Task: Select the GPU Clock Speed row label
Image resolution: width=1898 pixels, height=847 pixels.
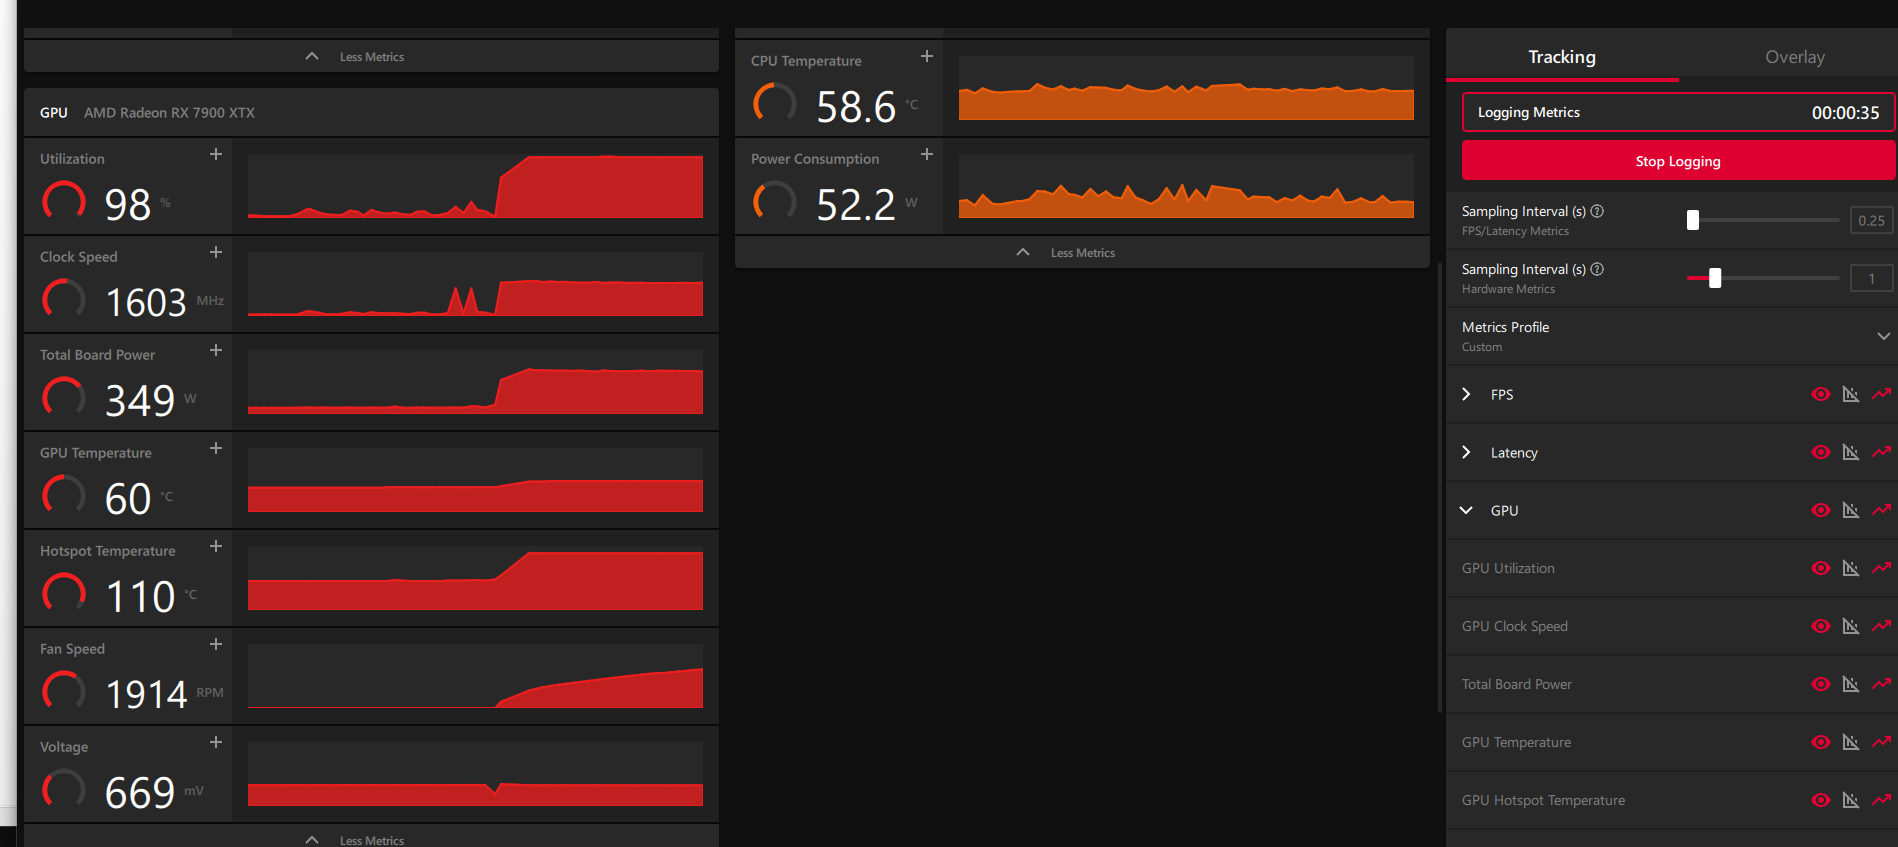Action: pos(1515,626)
